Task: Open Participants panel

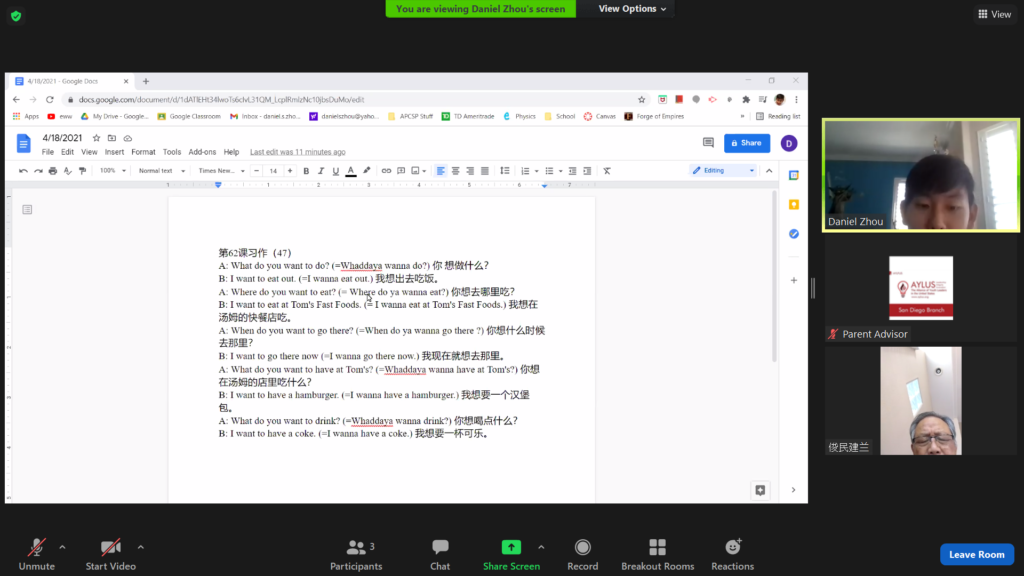Action: tap(356, 554)
